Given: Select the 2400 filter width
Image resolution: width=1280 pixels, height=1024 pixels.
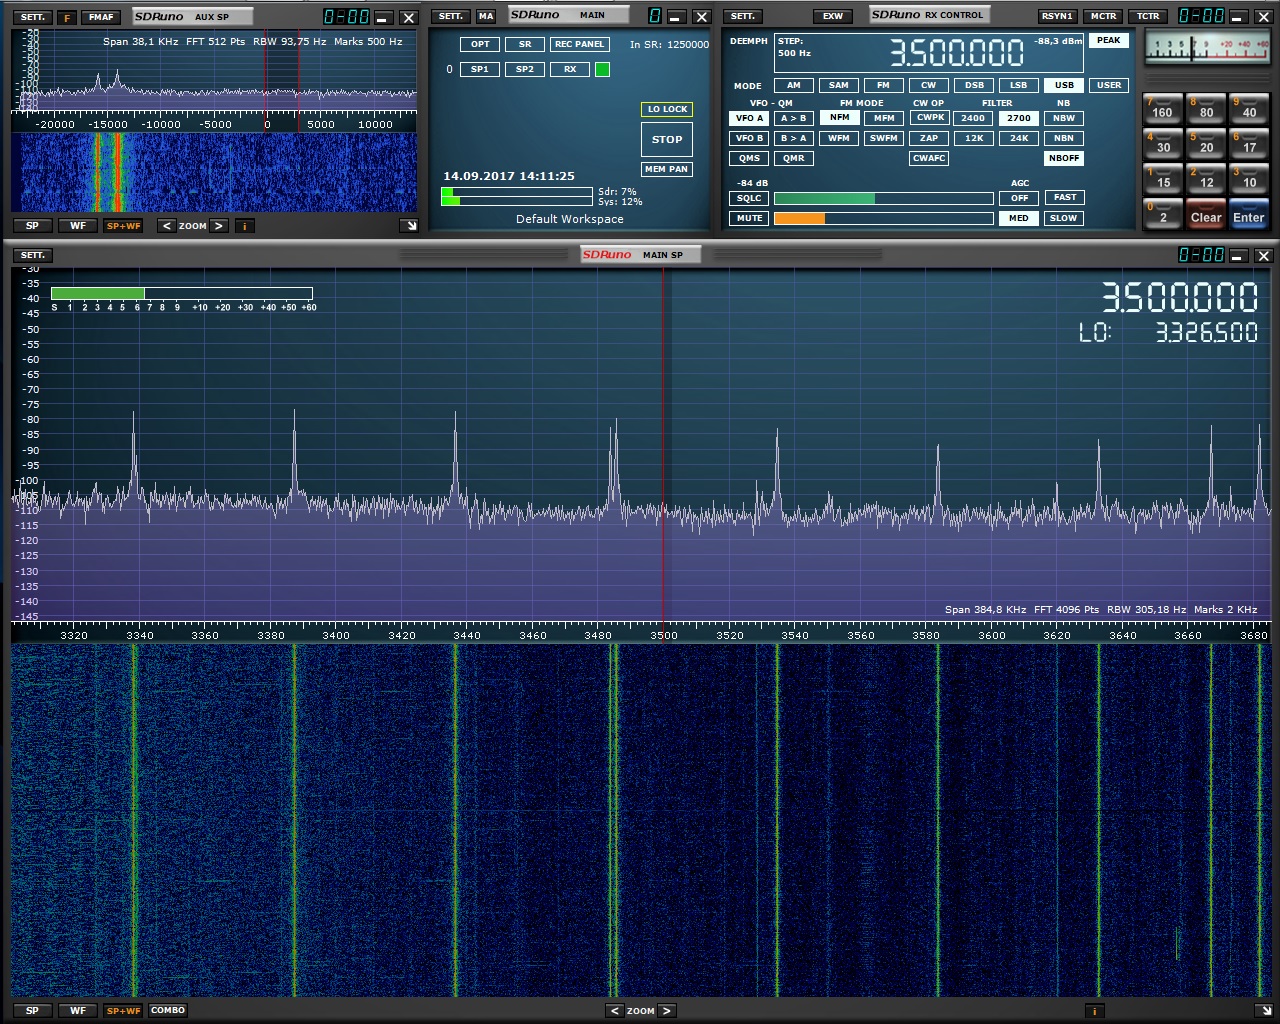Looking at the screenshot, I should [973, 118].
